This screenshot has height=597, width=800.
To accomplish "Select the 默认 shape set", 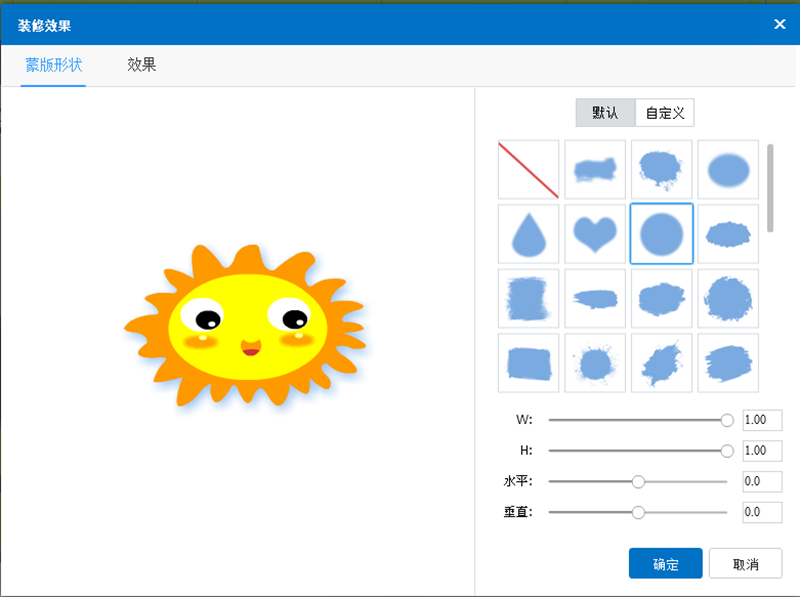I will [x=605, y=113].
